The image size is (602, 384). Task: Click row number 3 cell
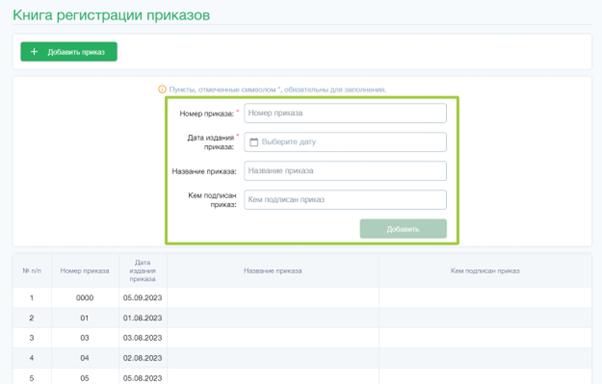coord(32,338)
